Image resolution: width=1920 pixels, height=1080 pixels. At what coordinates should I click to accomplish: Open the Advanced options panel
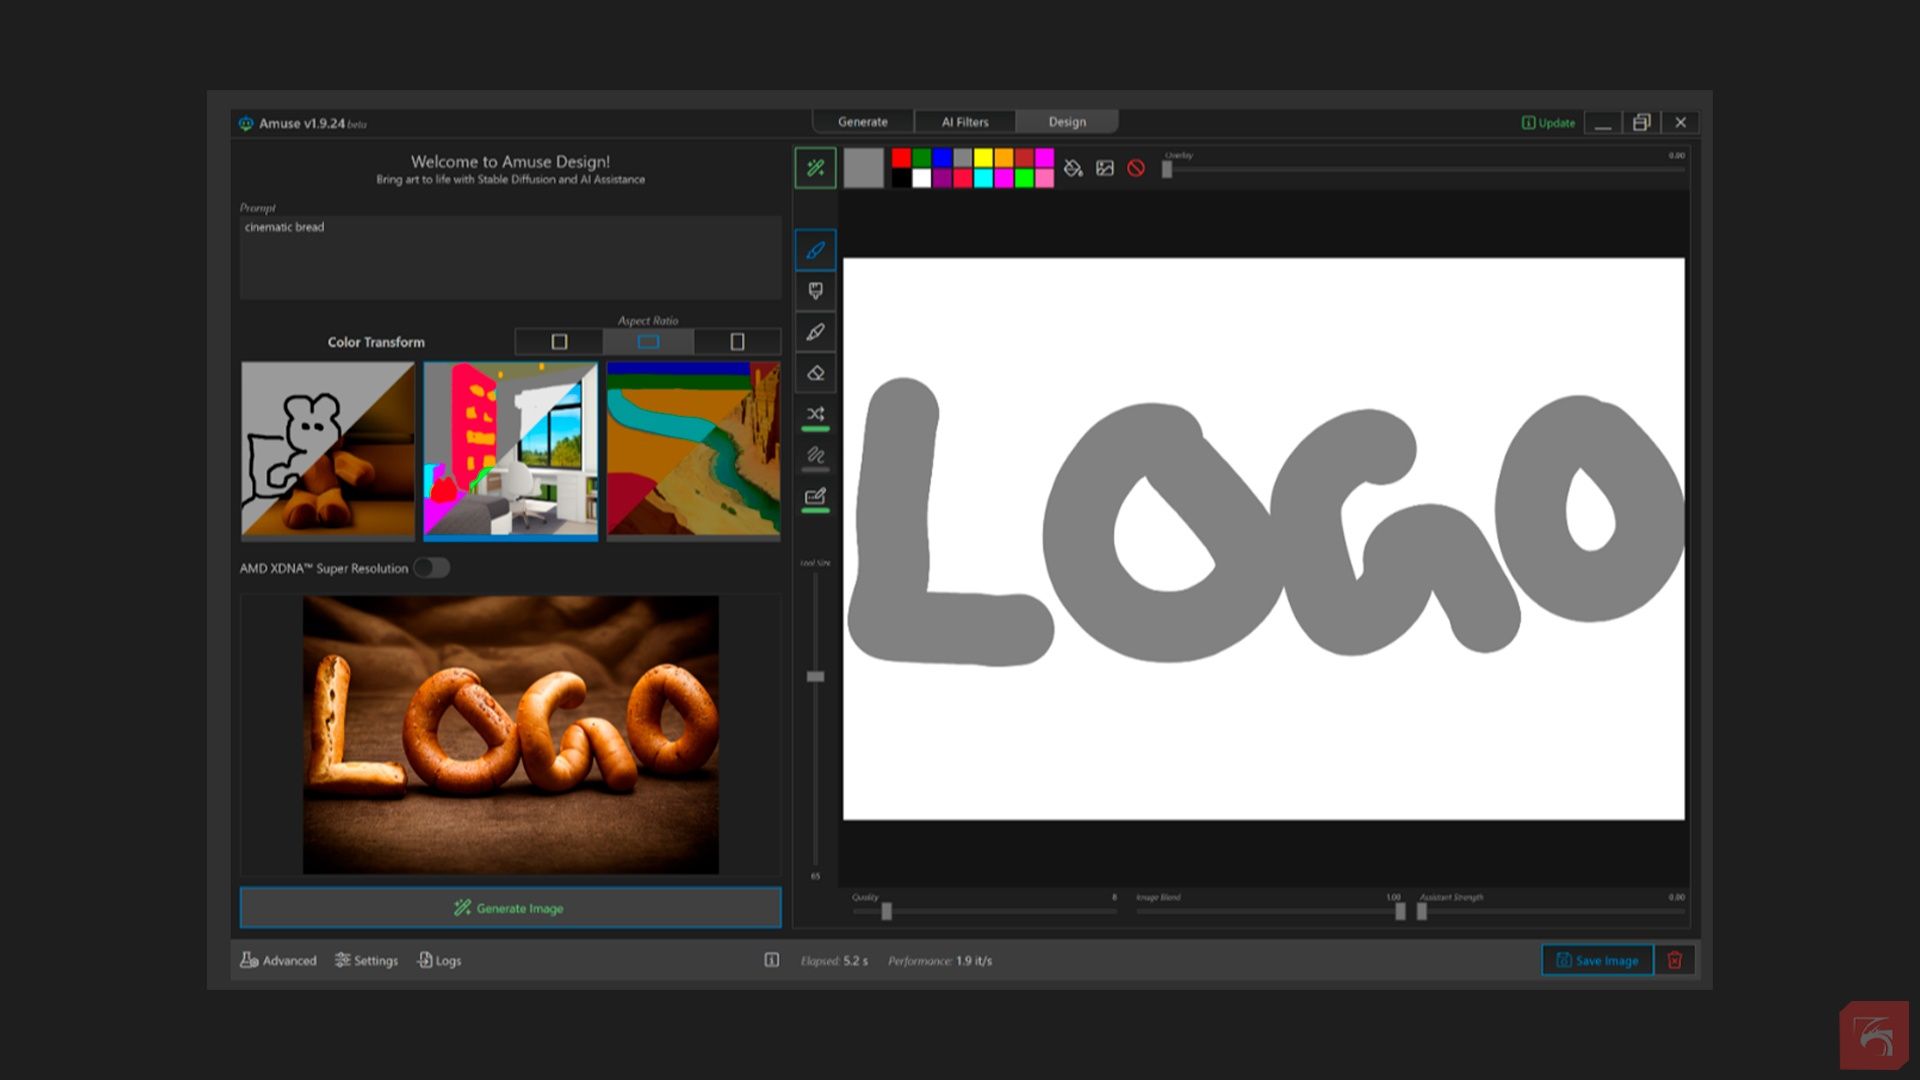click(278, 960)
